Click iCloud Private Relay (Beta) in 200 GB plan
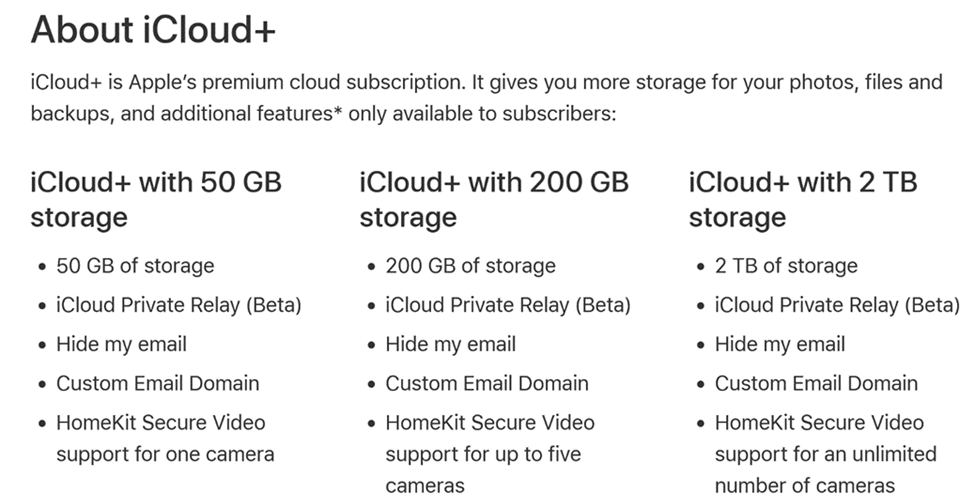 (508, 305)
